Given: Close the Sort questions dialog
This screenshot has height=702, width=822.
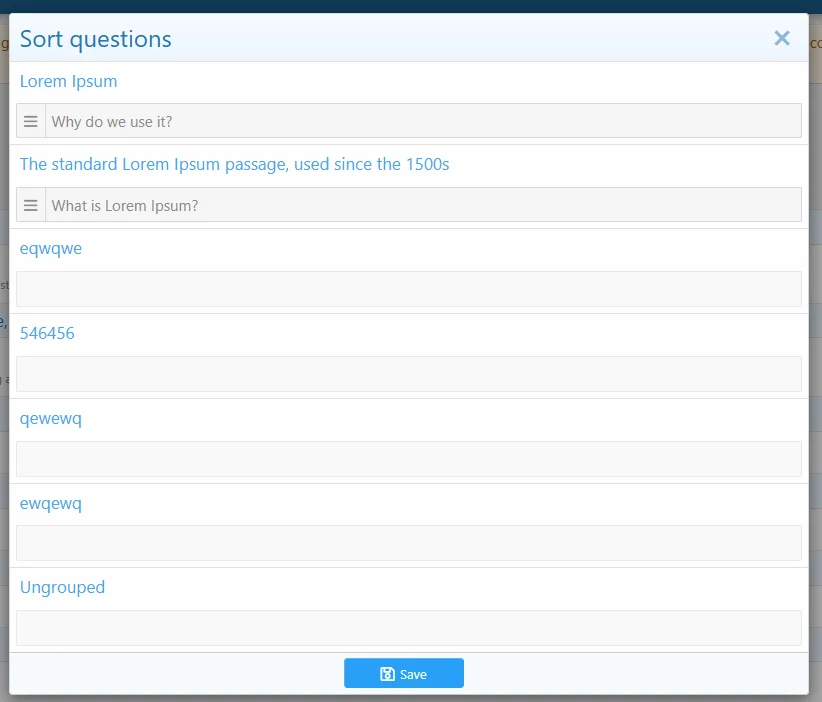Looking at the screenshot, I should point(782,38).
